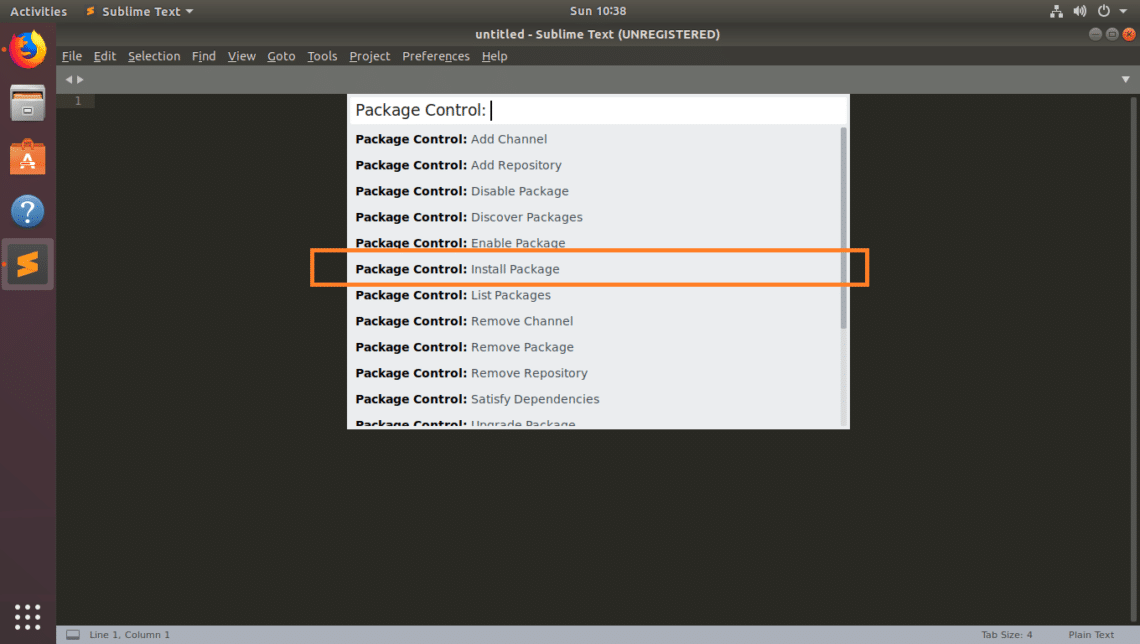Viewport: 1140px width, 644px height.
Task: Expand the system menu arrow in top bar
Action: [x=1123, y=11]
